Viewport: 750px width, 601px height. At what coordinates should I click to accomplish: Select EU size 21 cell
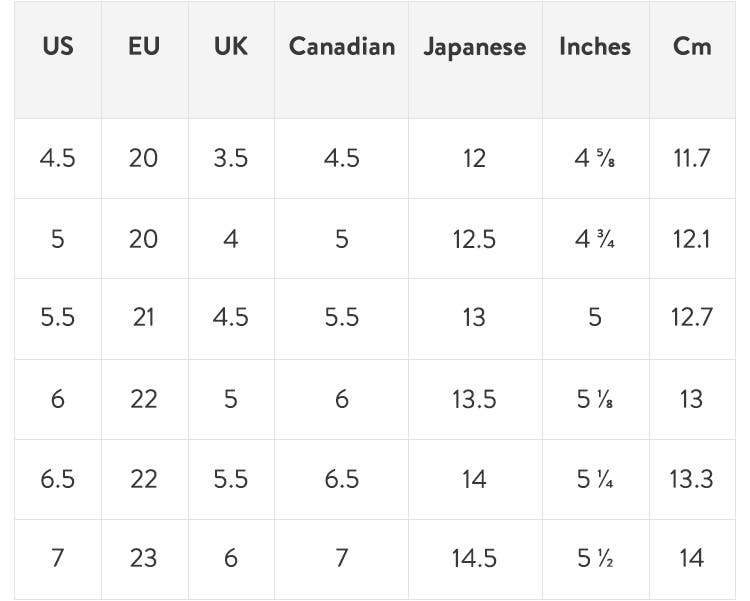[144, 318]
